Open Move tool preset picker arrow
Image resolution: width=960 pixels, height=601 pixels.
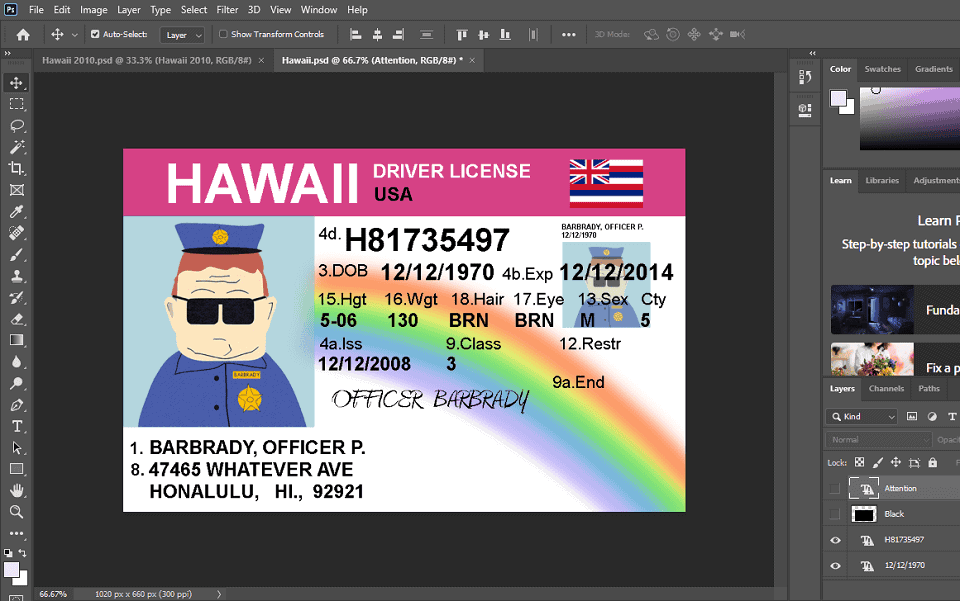click(75, 35)
